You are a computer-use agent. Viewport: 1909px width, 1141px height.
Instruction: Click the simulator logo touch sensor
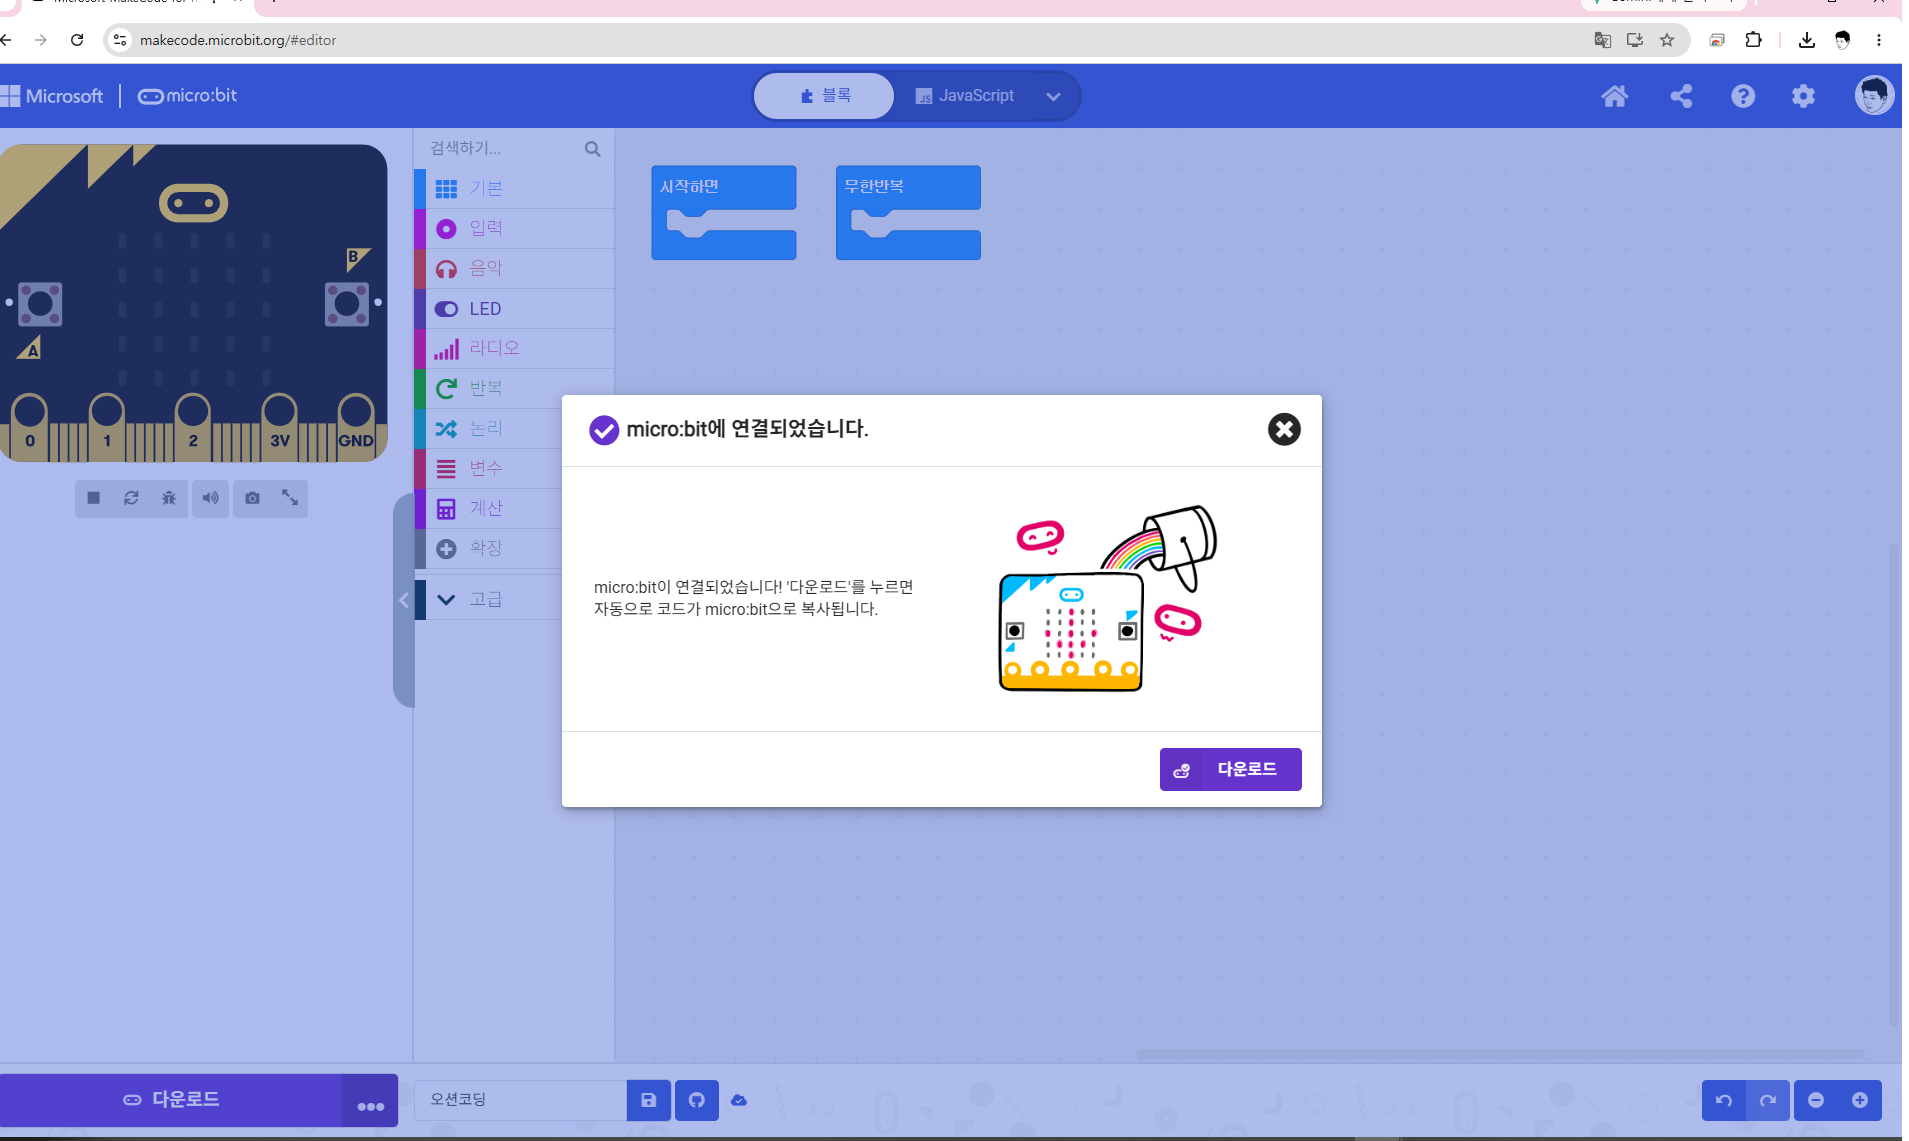pyautogui.click(x=193, y=203)
